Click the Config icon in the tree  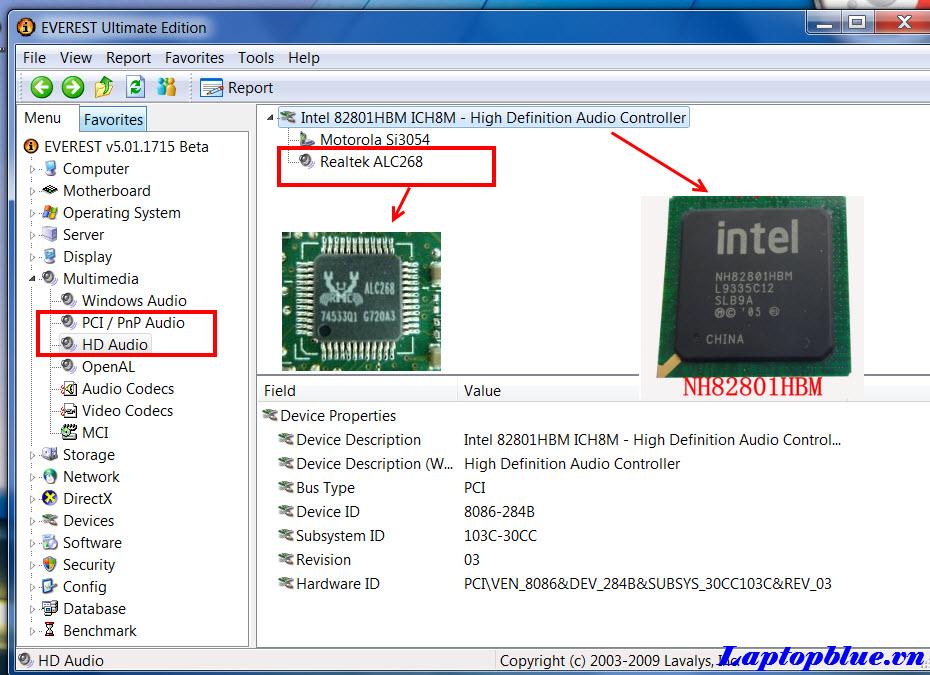pos(50,586)
